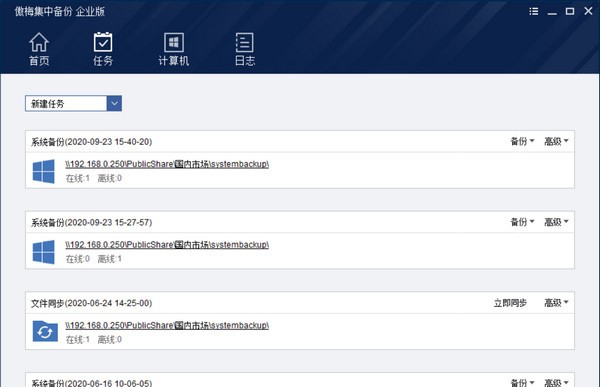
Task: Select the title 系统备份(2020-09-23 15-27-57)
Action: (x=91, y=222)
